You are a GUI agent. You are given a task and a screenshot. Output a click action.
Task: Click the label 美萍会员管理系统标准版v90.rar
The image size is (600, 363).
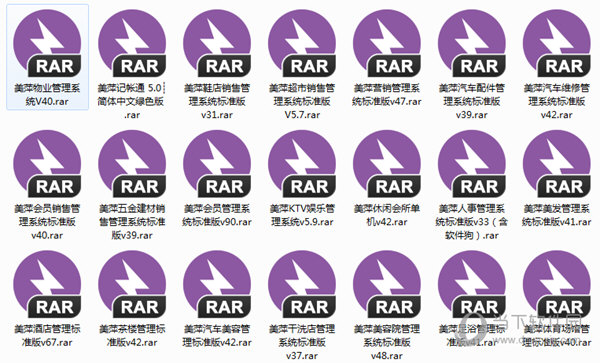click(217, 215)
